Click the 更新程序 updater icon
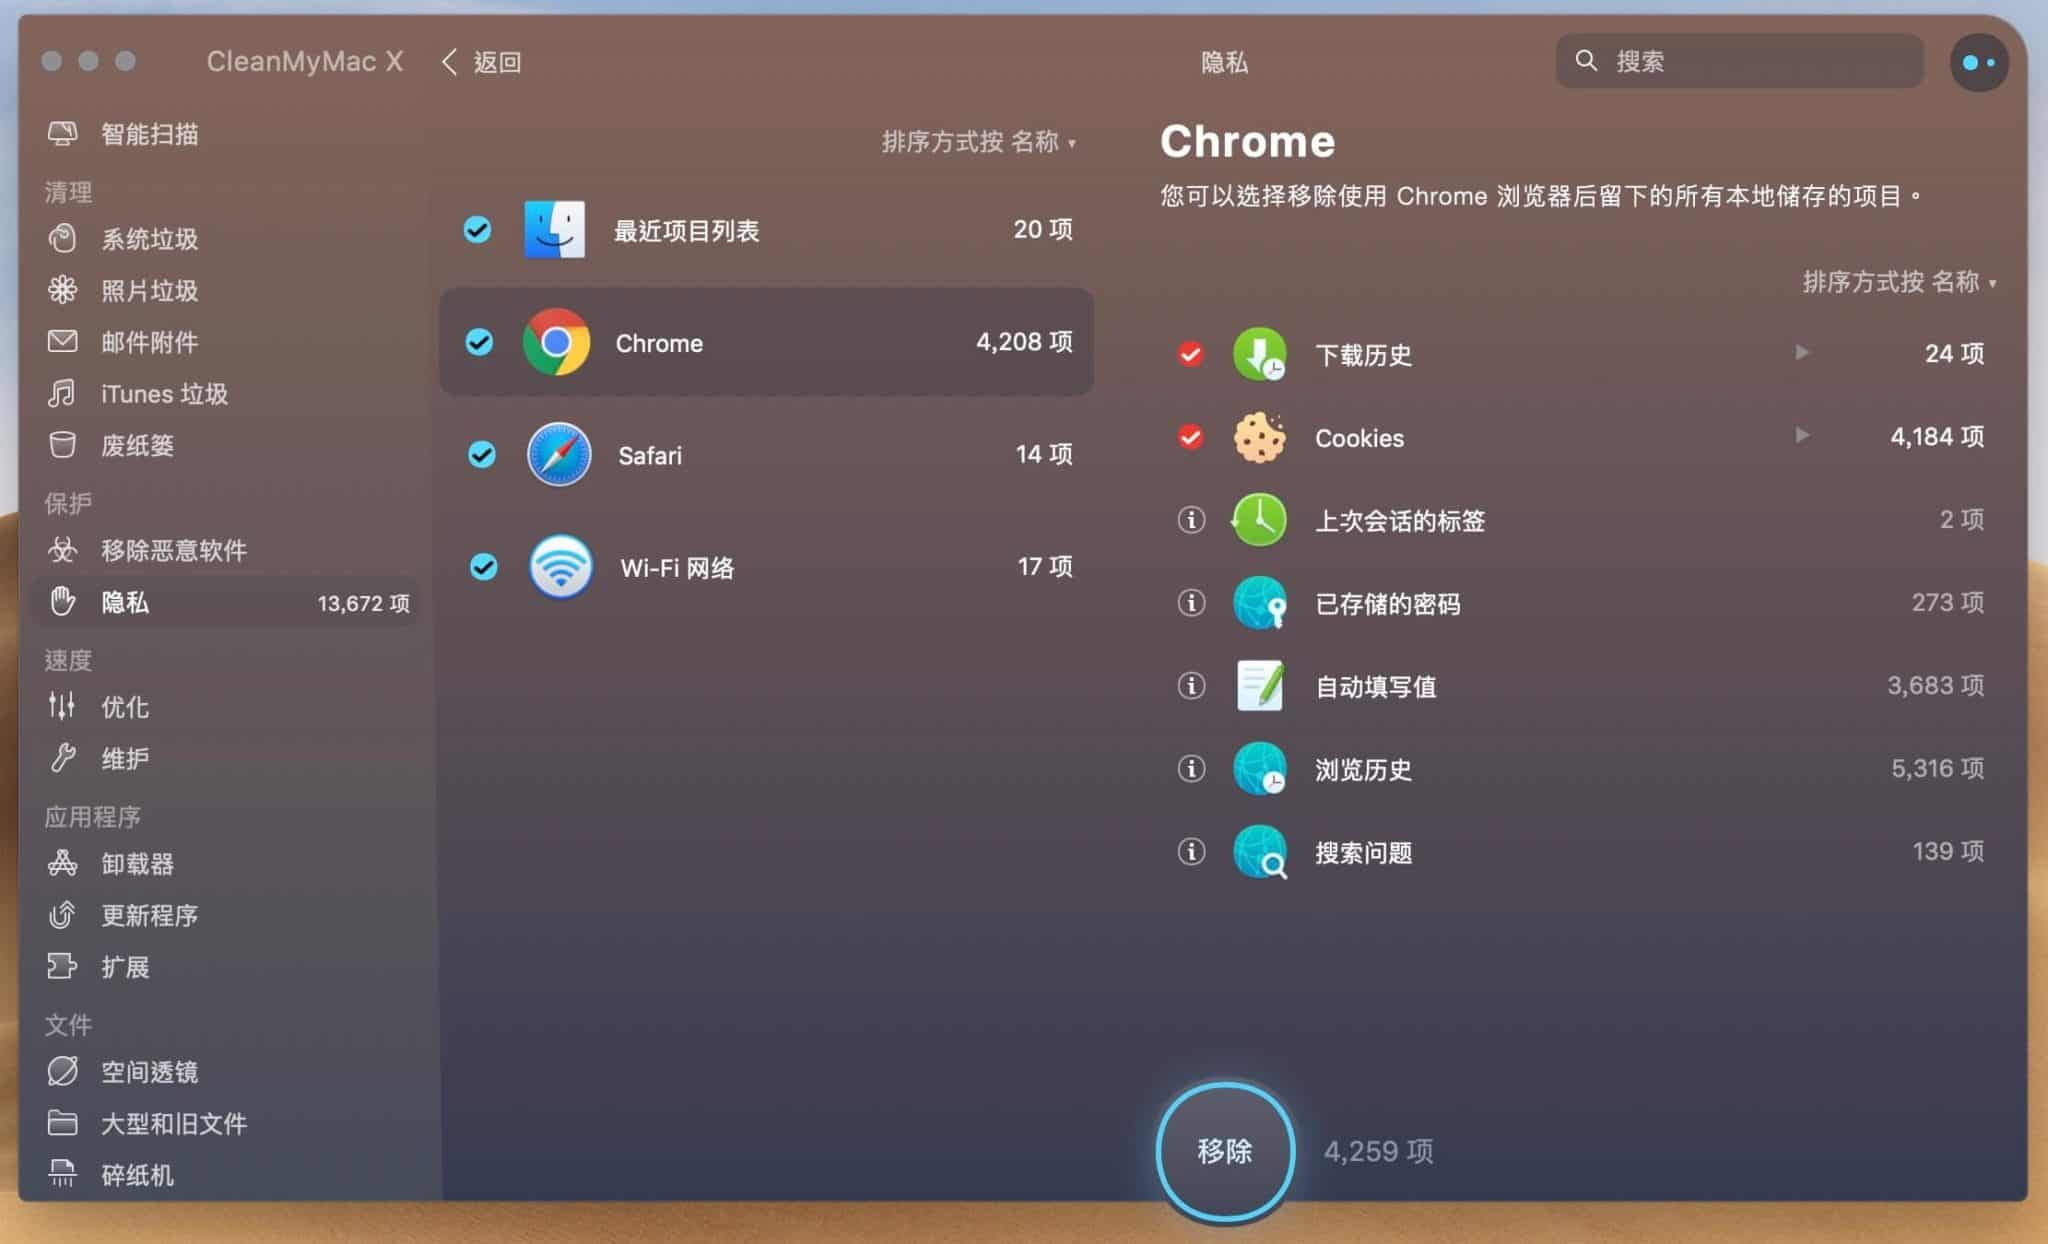Screen dimensions: 2048x1244 (63, 914)
